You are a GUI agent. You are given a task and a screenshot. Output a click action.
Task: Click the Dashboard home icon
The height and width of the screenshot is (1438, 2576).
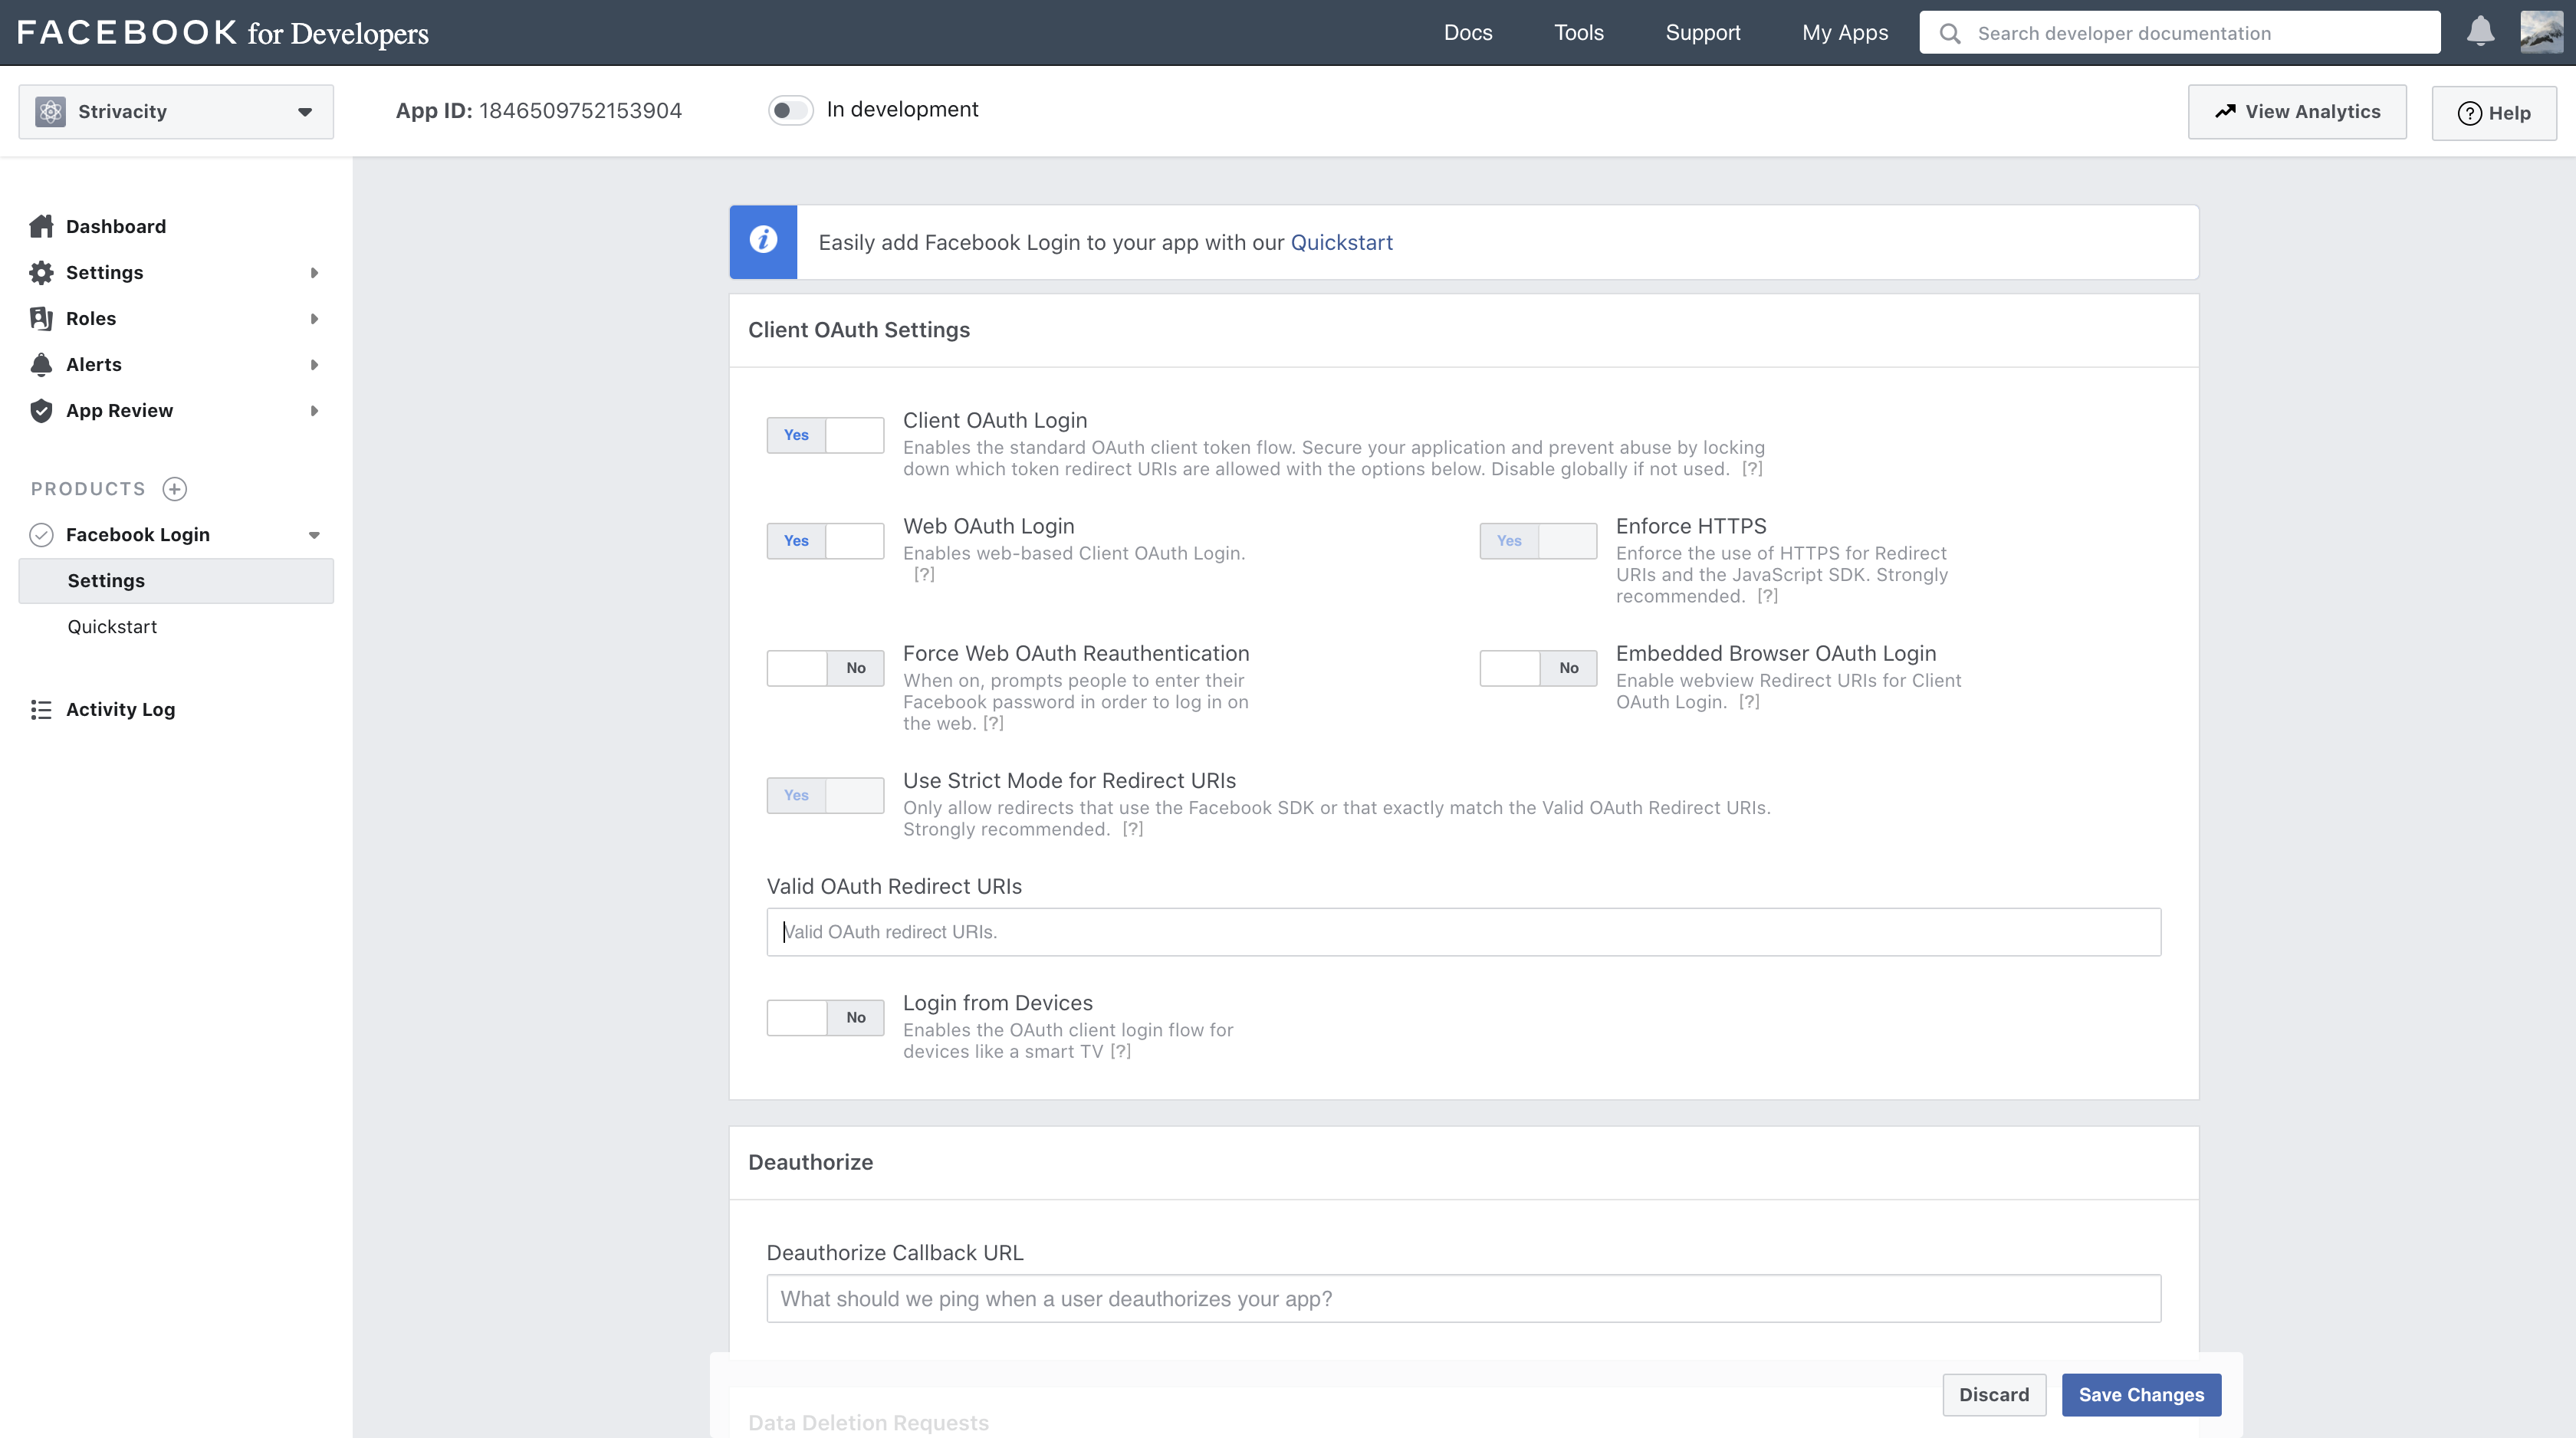(41, 227)
